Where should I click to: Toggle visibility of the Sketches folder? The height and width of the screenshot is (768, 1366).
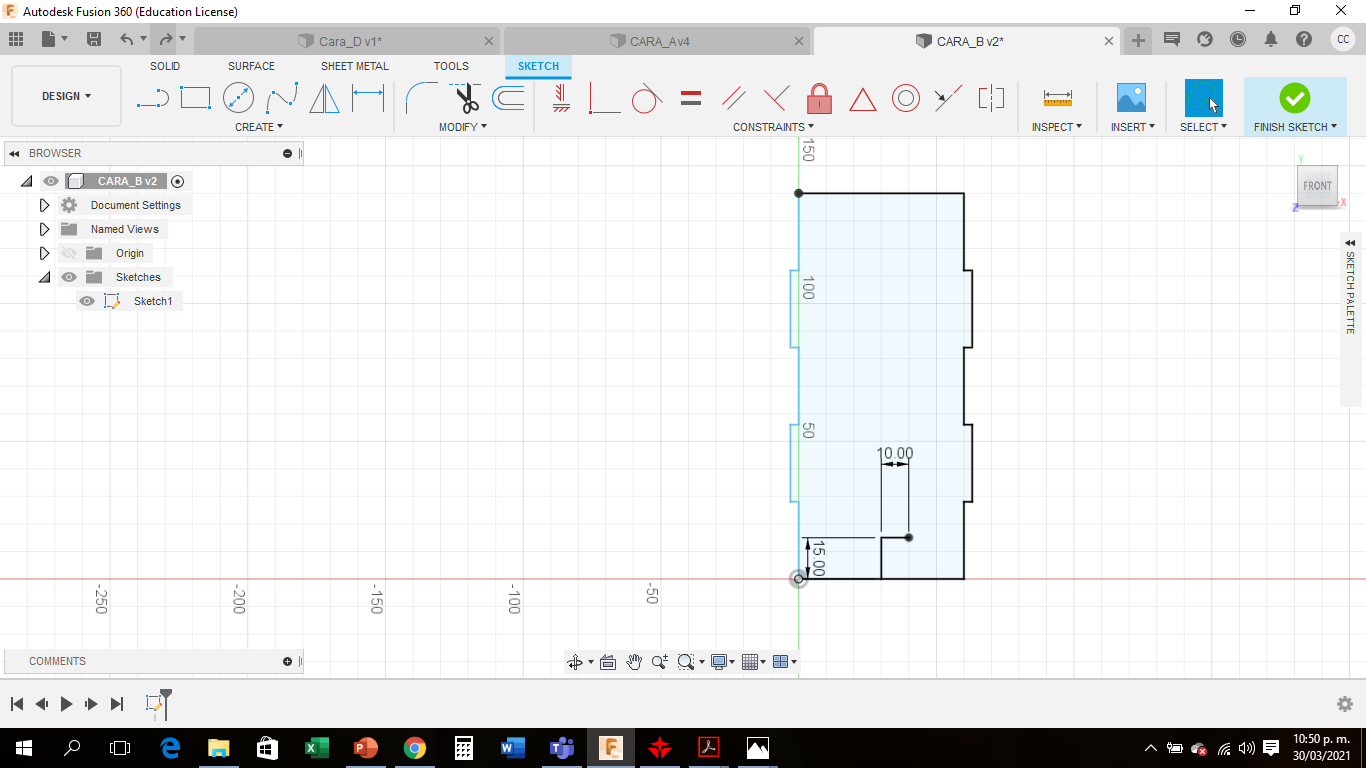(69, 277)
